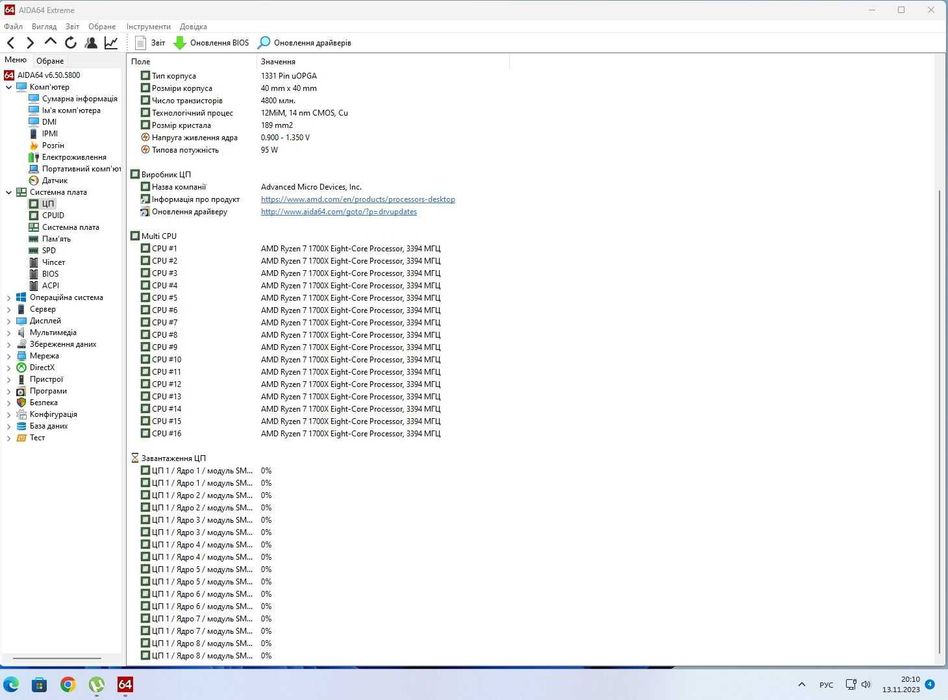This screenshot has height=700, width=948.
Task: Select the Типова потужність 95 W row
Action: pyautogui.click(x=209, y=150)
